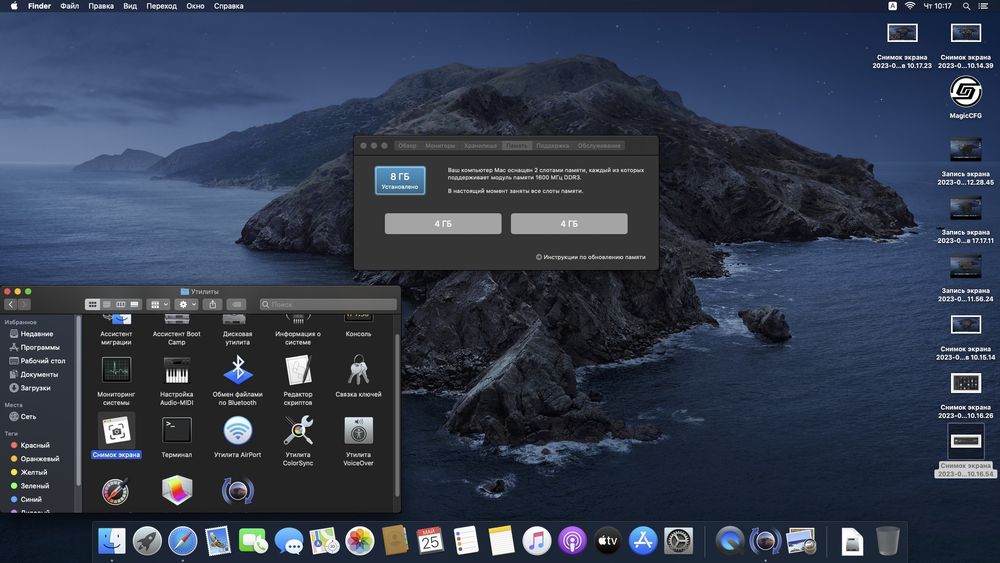Open the Справка menu

(x=228, y=6)
